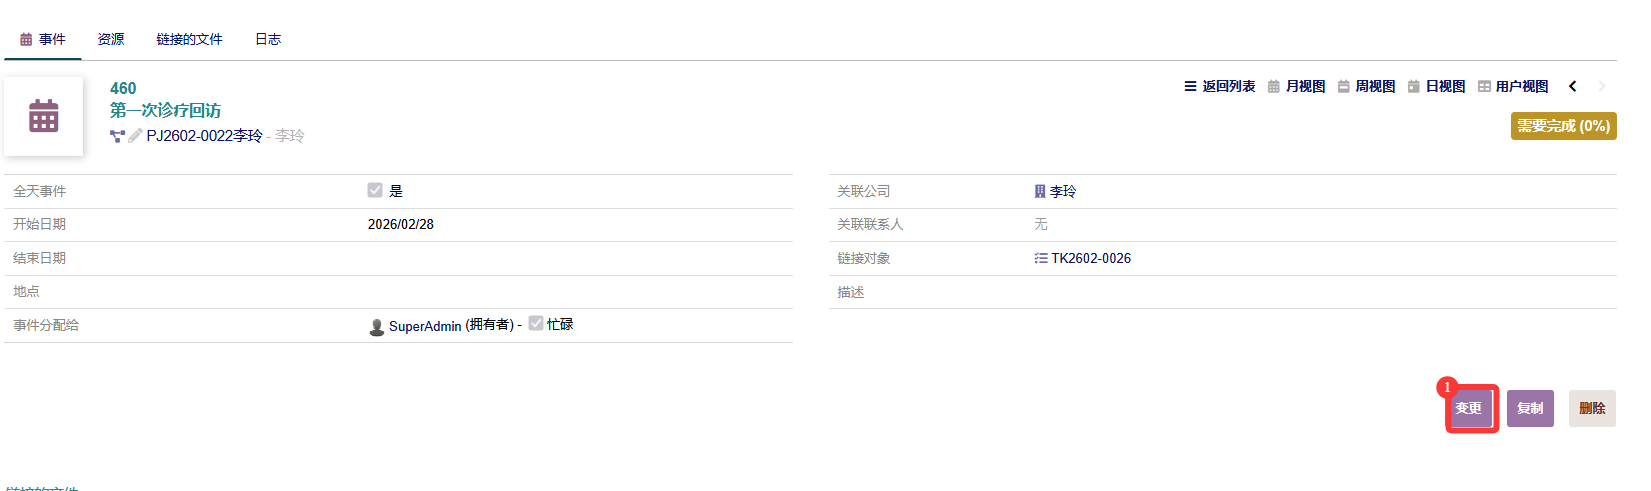Go to previous event with left chevron
The width and height of the screenshot is (1651, 491).
tap(1573, 87)
